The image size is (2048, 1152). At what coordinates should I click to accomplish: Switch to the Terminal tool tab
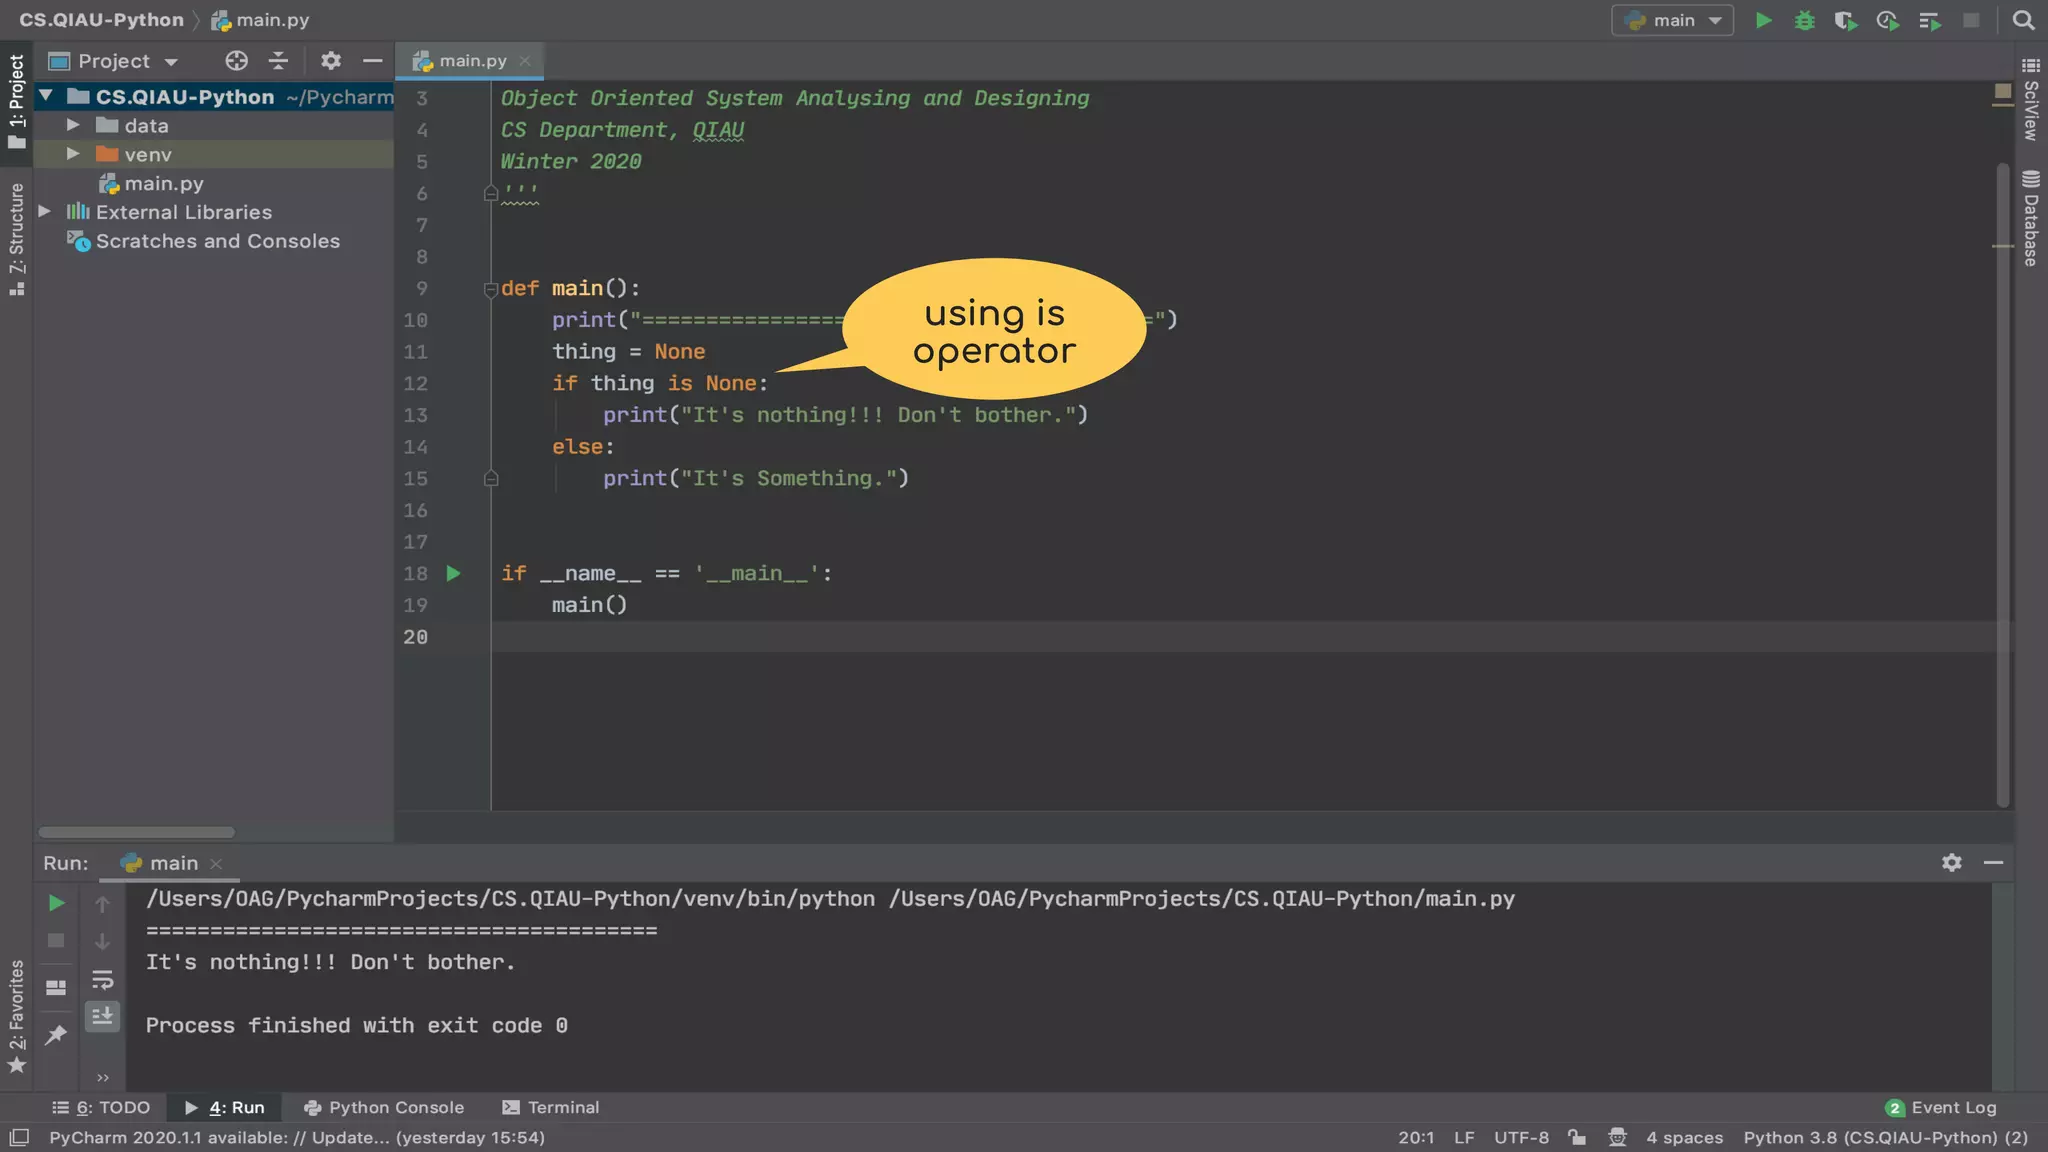(551, 1107)
